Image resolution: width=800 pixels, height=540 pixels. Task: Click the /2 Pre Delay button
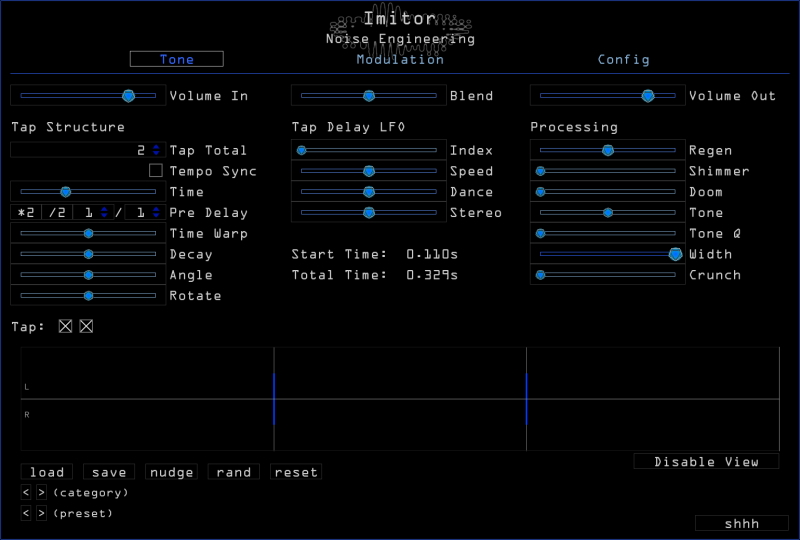pyautogui.click(x=57, y=212)
